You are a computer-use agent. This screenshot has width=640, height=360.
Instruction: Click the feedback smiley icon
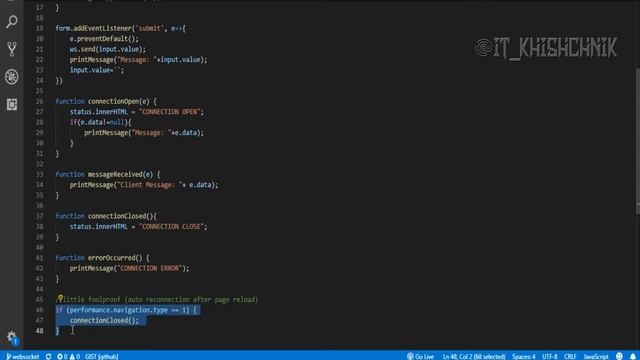tap(619, 356)
